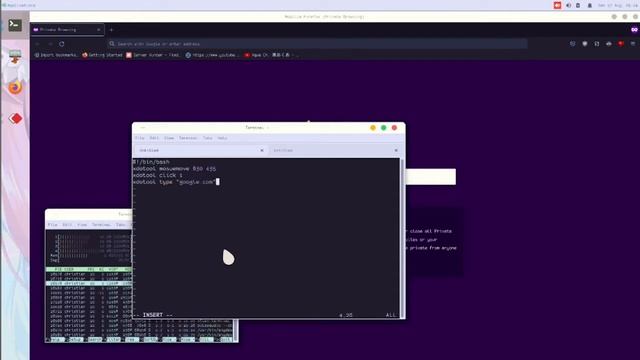Open the date and clock in top panel

[618, 5]
